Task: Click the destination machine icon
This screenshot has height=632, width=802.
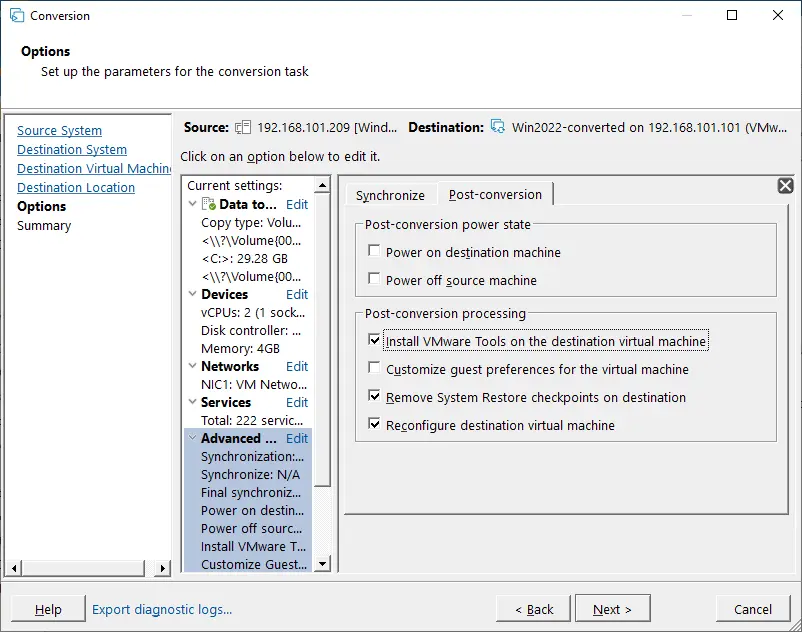Action: click(498, 126)
